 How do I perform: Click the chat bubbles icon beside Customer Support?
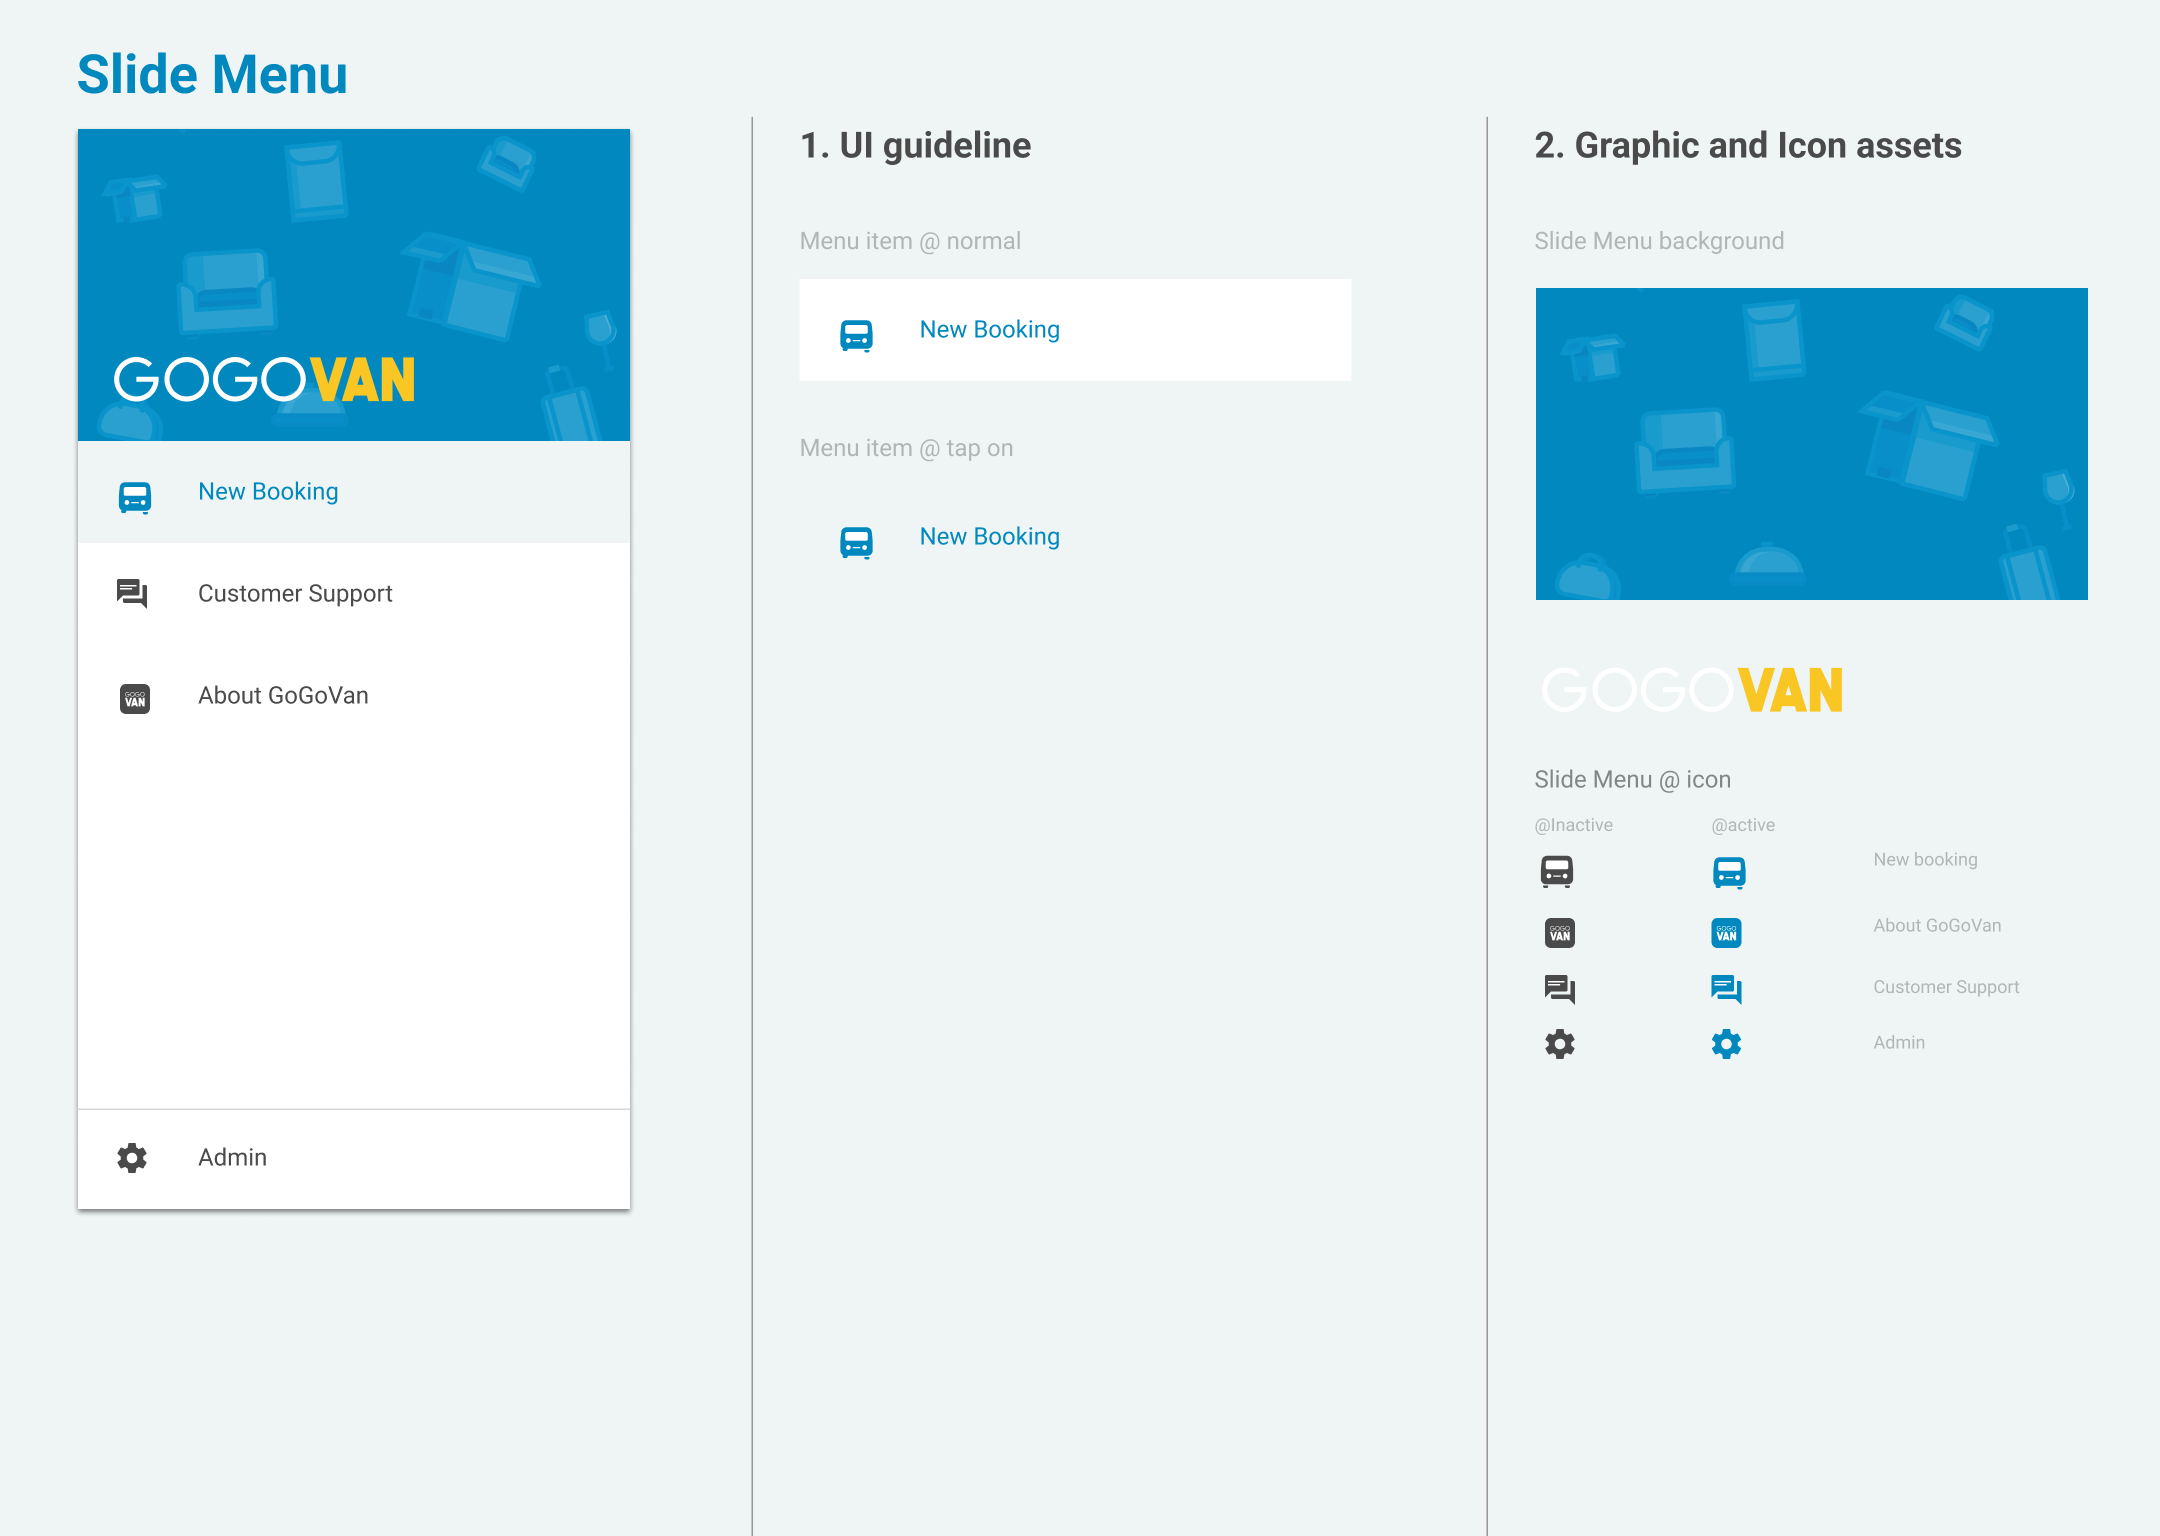click(132, 593)
